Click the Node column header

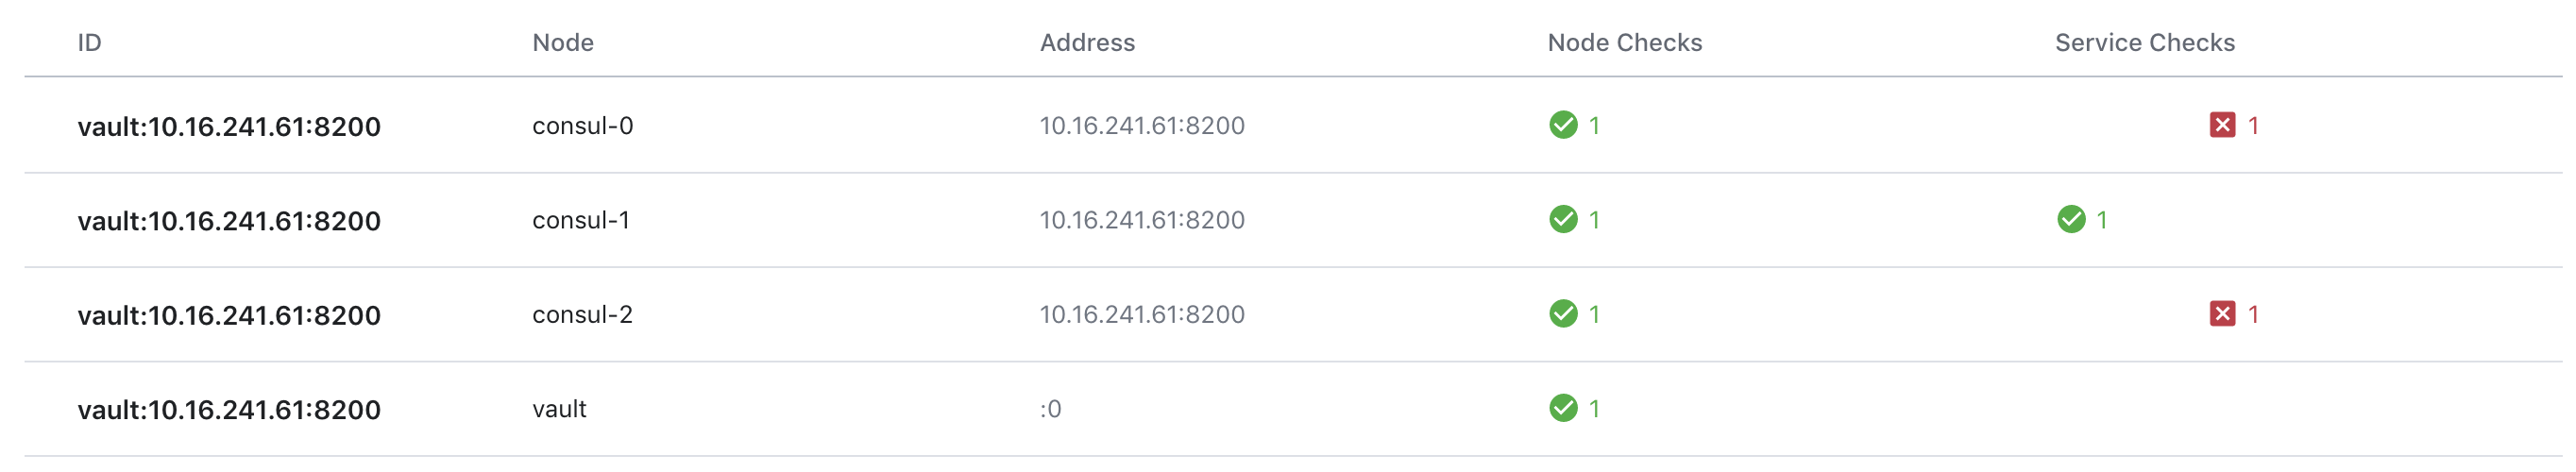[563, 43]
